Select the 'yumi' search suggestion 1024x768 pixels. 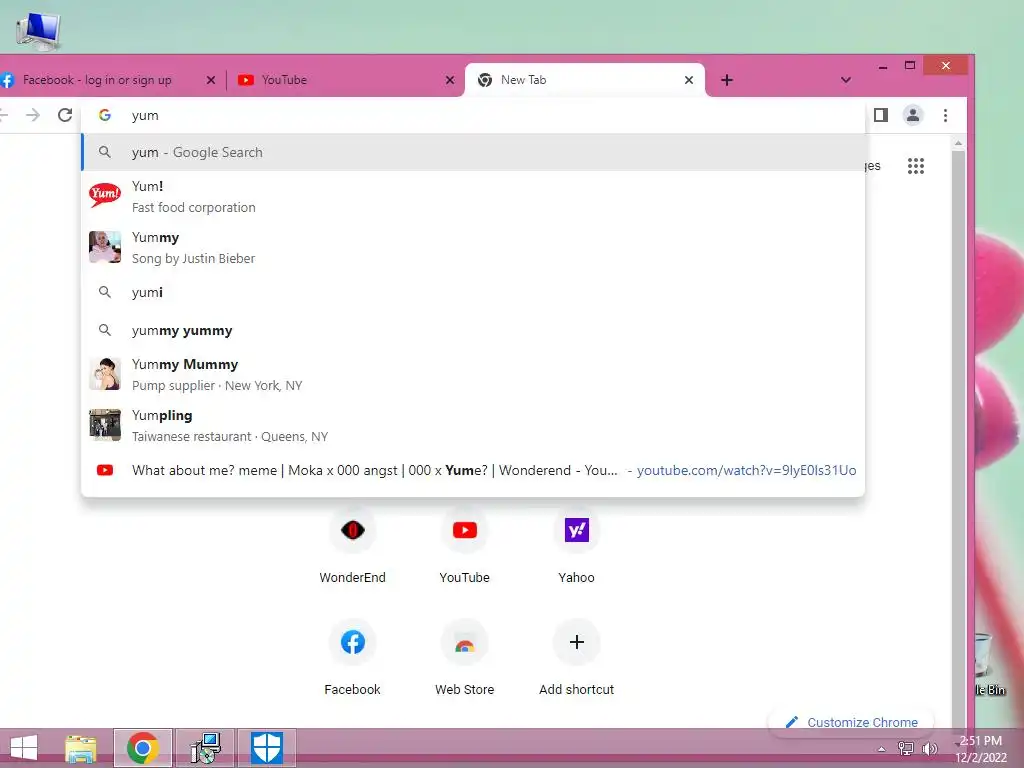473,292
